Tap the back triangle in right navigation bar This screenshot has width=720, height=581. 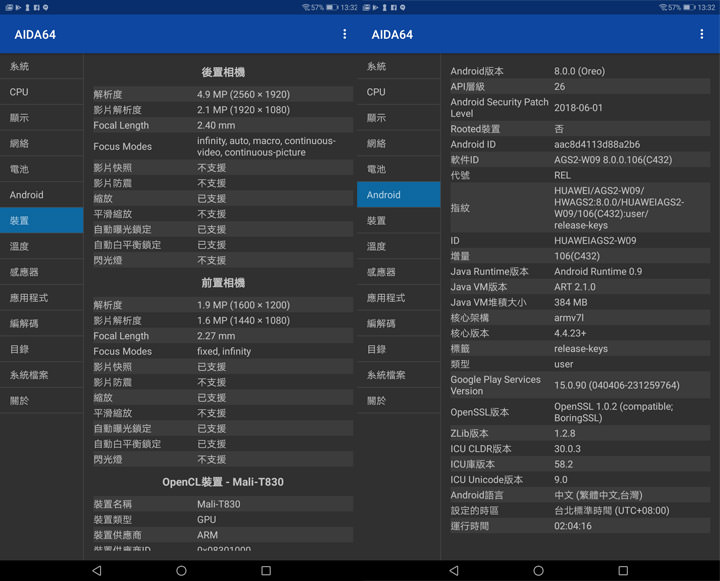pyautogui.click(x=453, y=570)
